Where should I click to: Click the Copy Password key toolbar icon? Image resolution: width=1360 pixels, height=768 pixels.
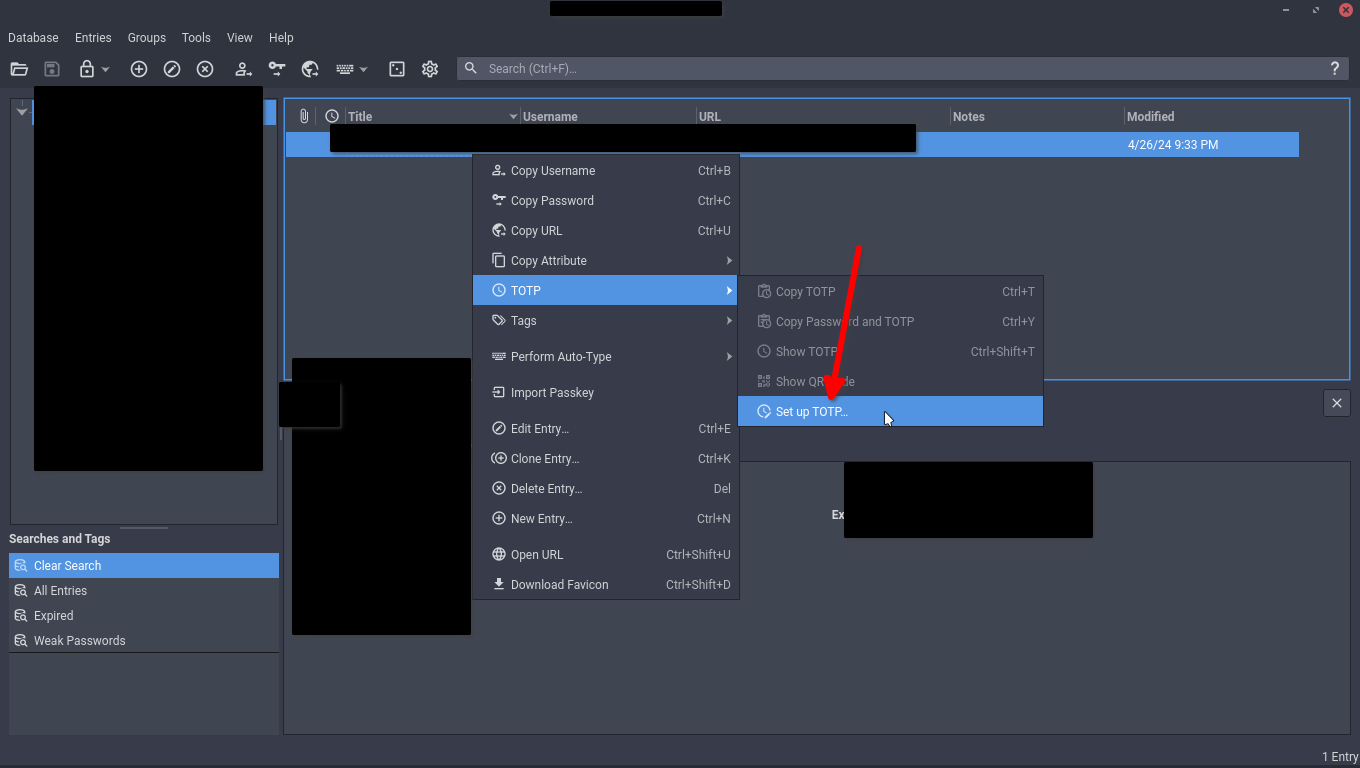tap(277, 69)
